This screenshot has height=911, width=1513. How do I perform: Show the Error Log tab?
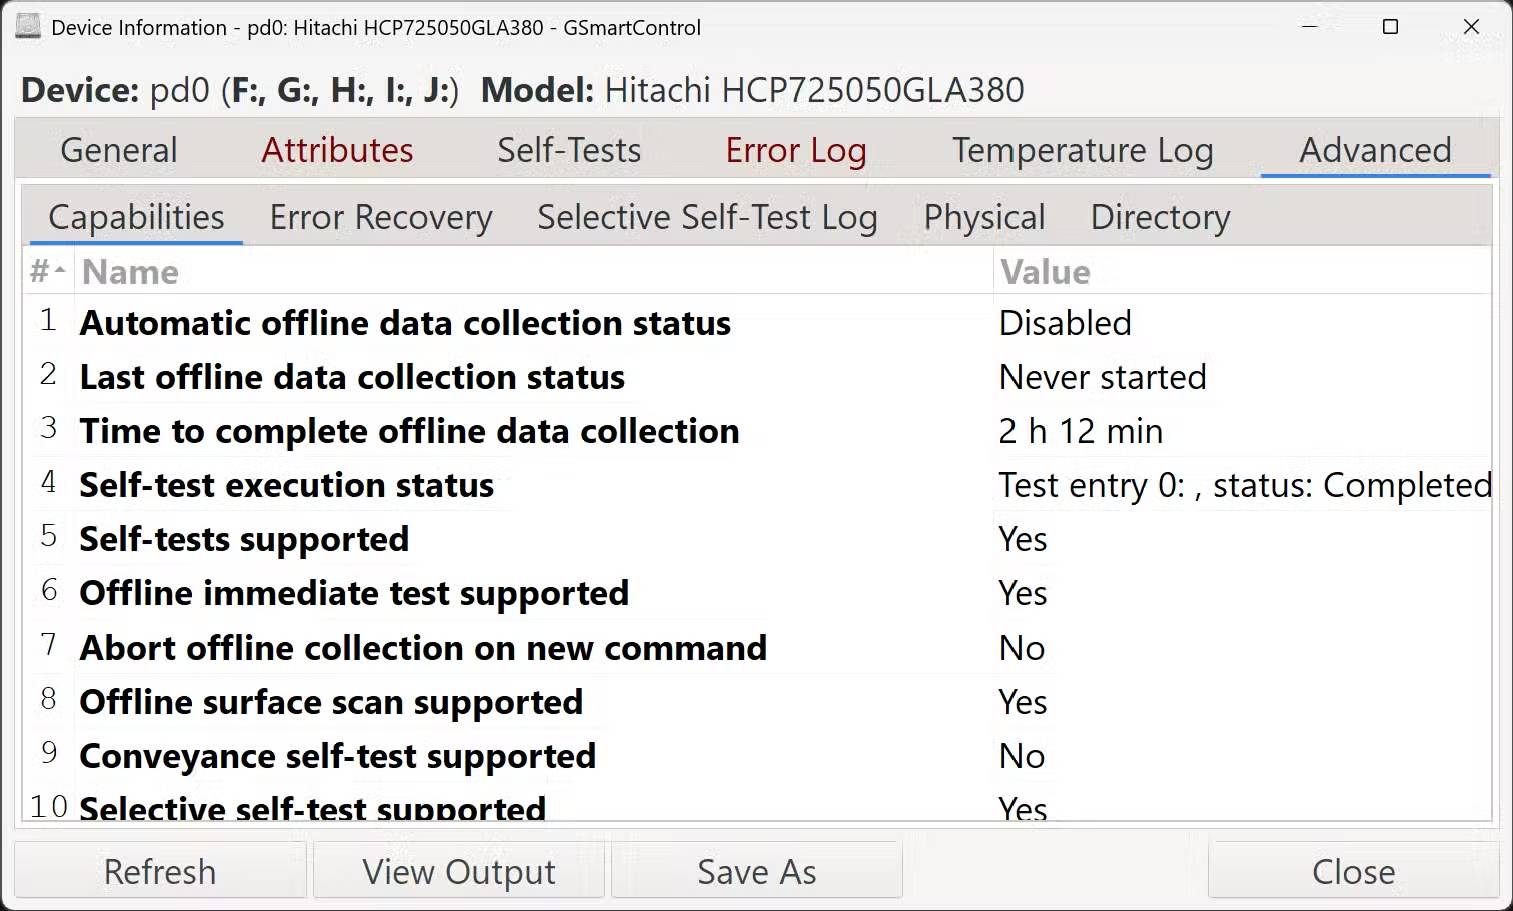click(x=796, y=150)
